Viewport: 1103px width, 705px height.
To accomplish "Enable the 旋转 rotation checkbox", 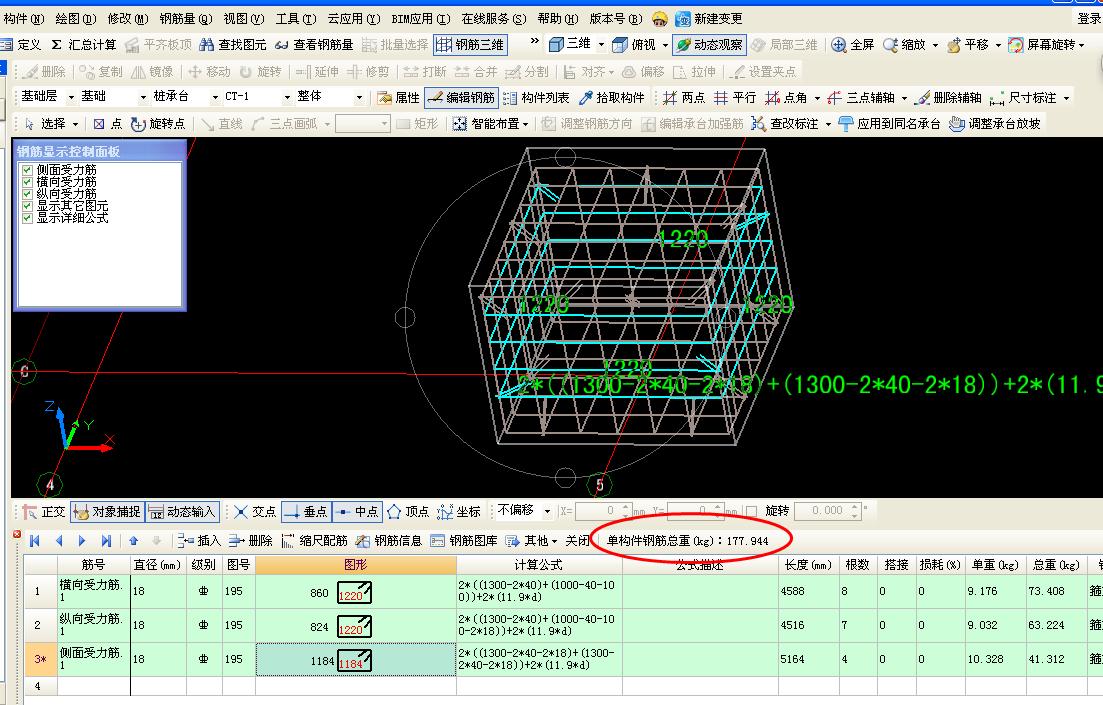I will click(x=751, y=511).
